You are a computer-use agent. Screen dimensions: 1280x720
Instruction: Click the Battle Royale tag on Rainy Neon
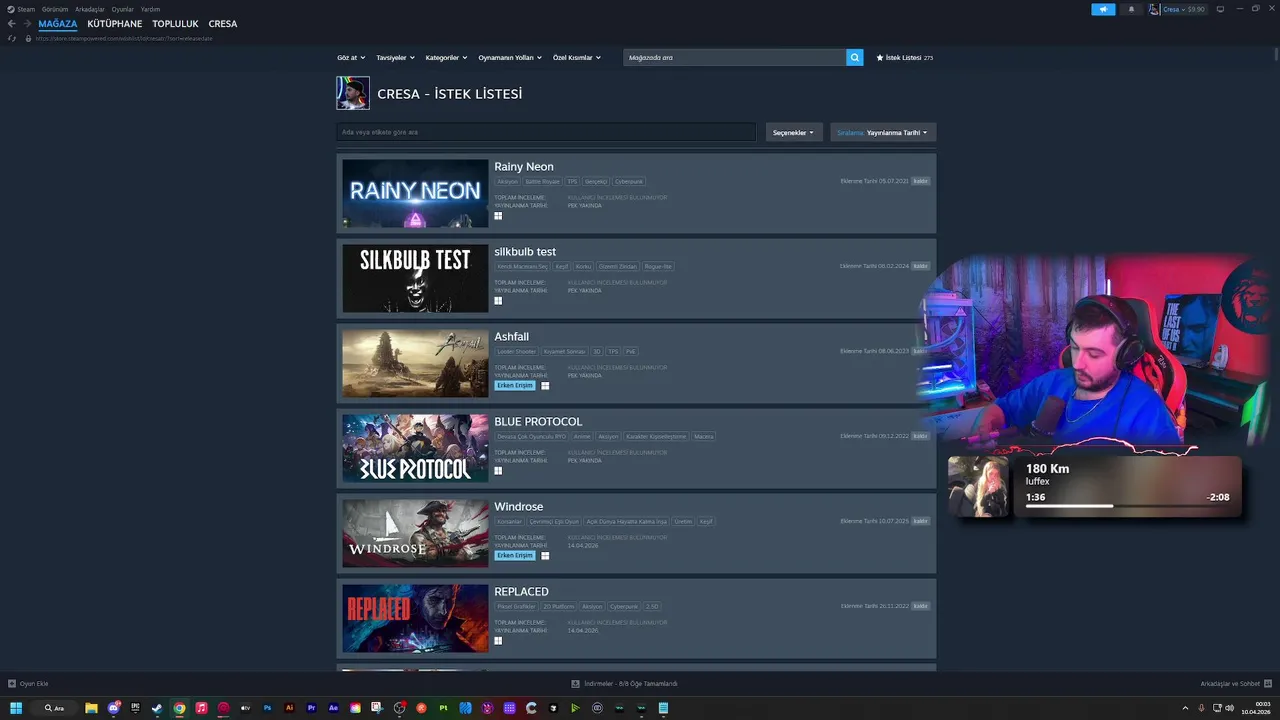point(543,182)
